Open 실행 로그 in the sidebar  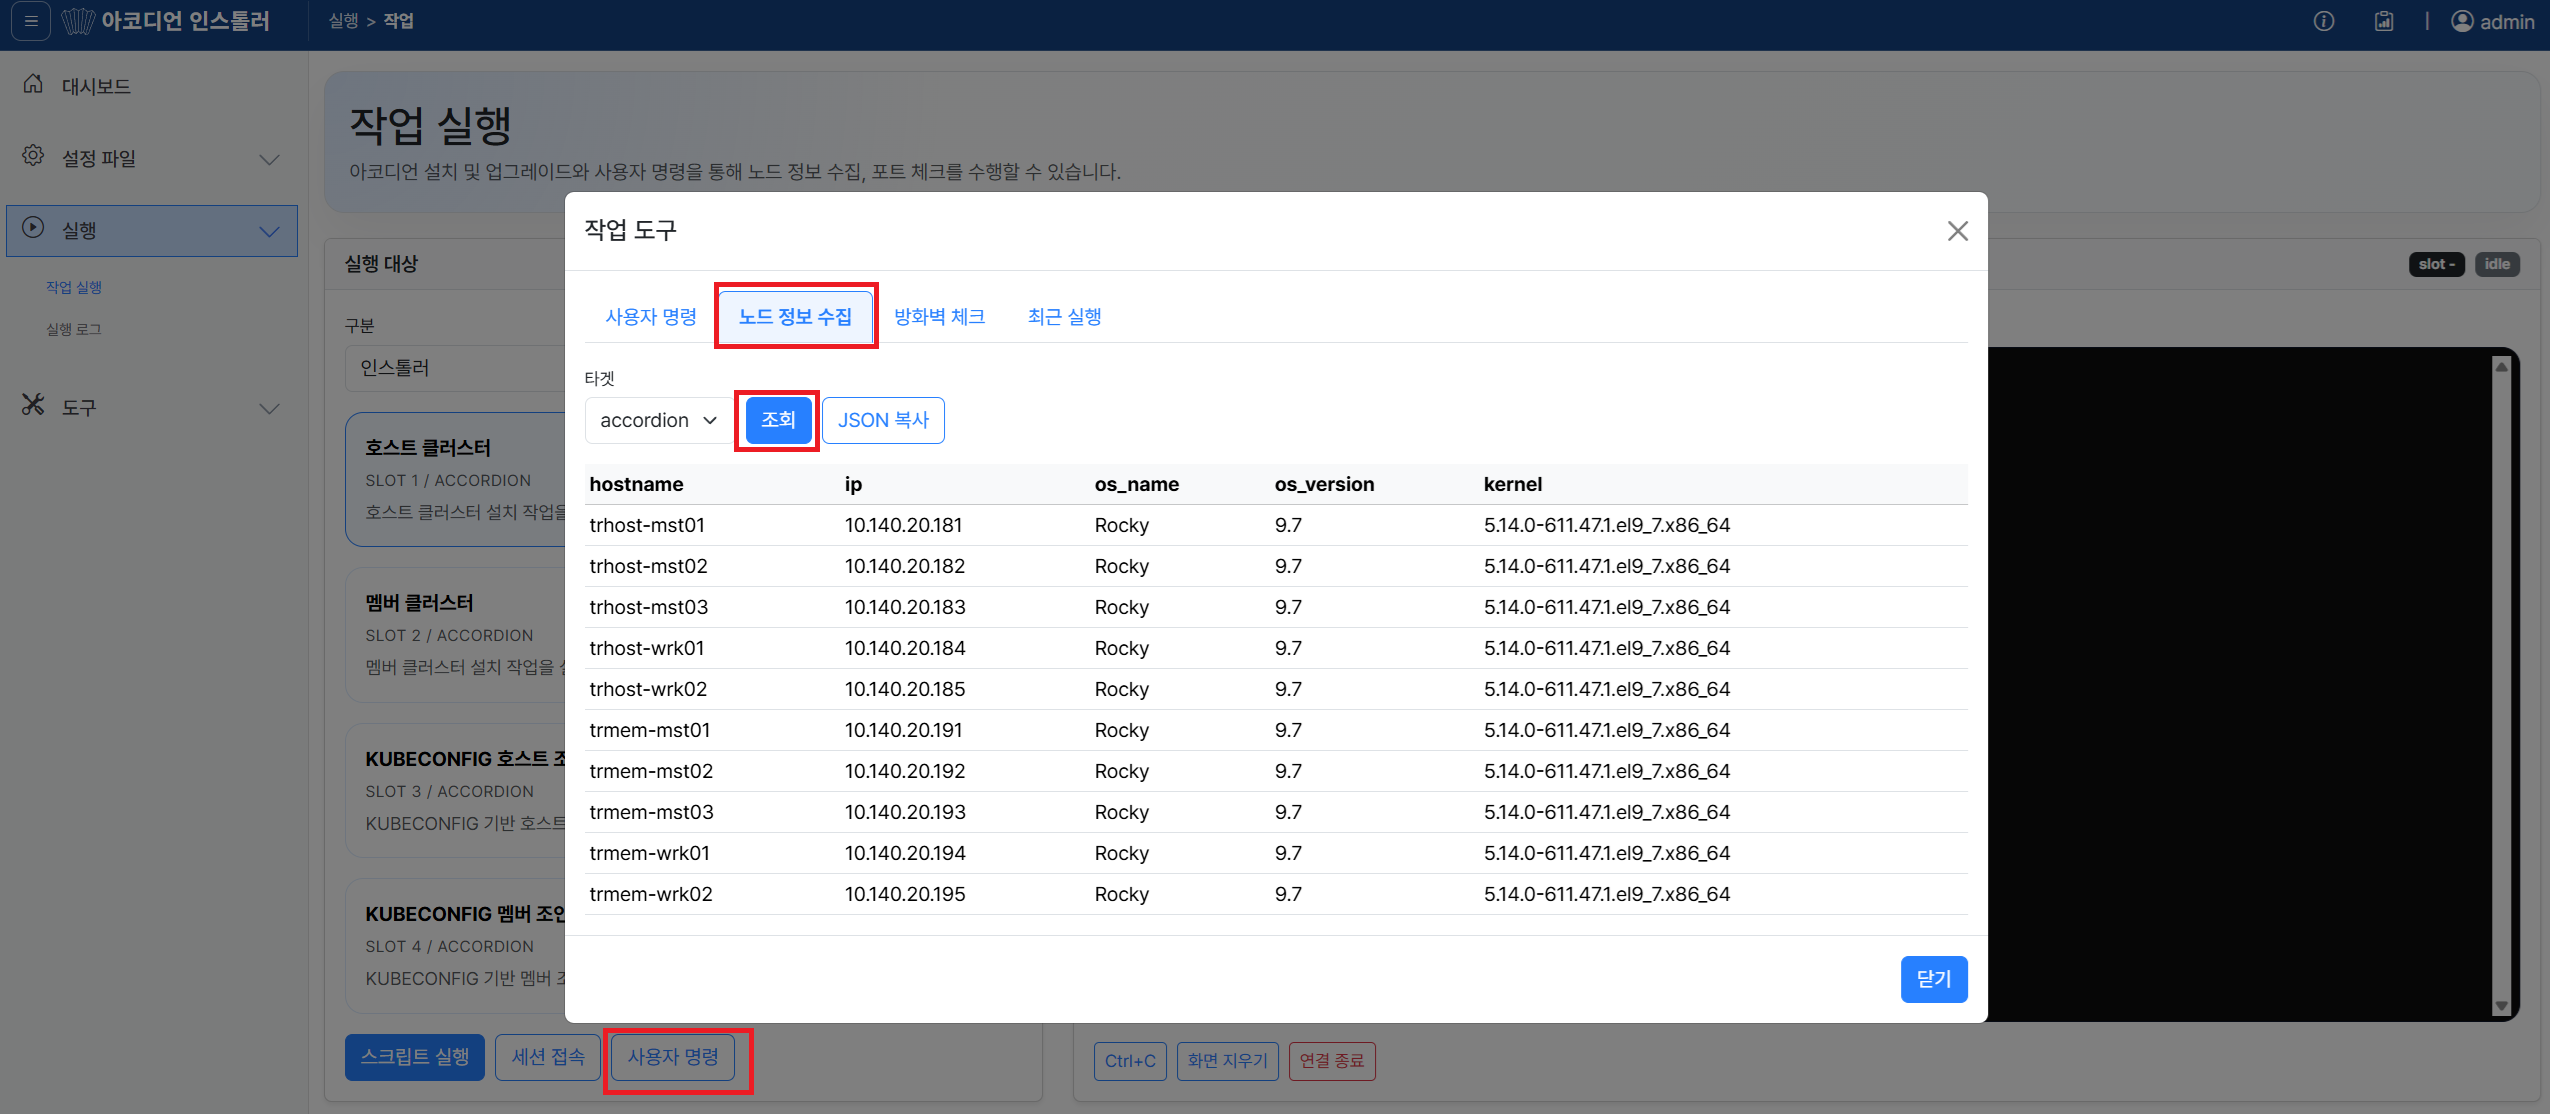pos(74,330)
